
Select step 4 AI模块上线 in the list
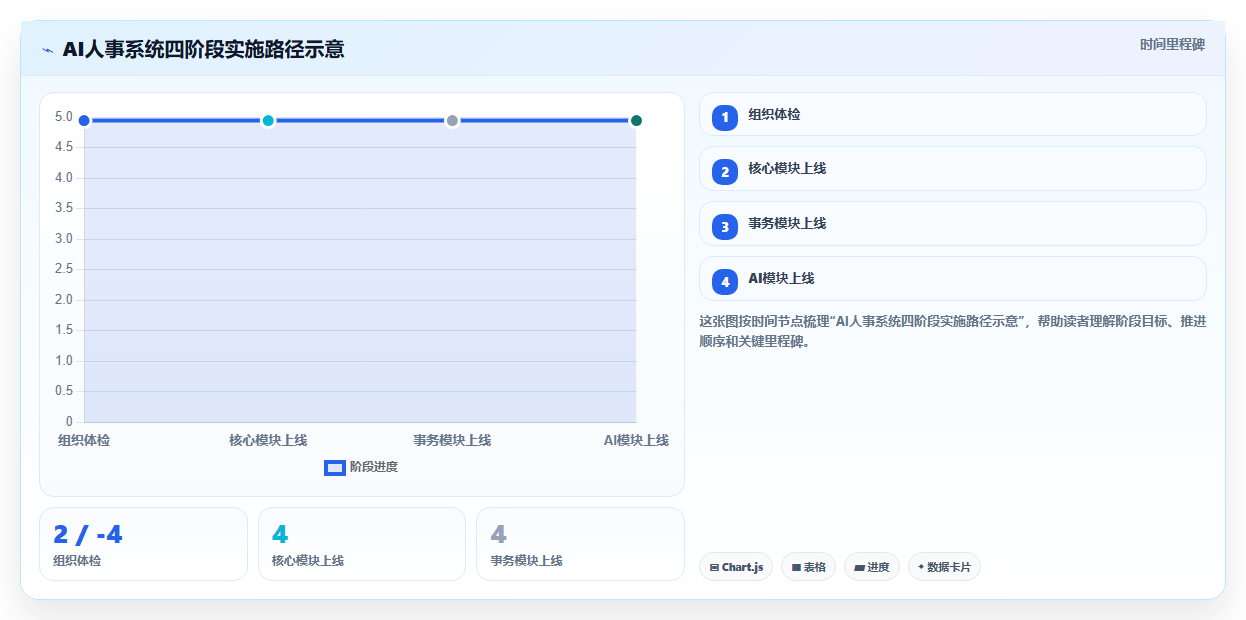coord(952,279)
